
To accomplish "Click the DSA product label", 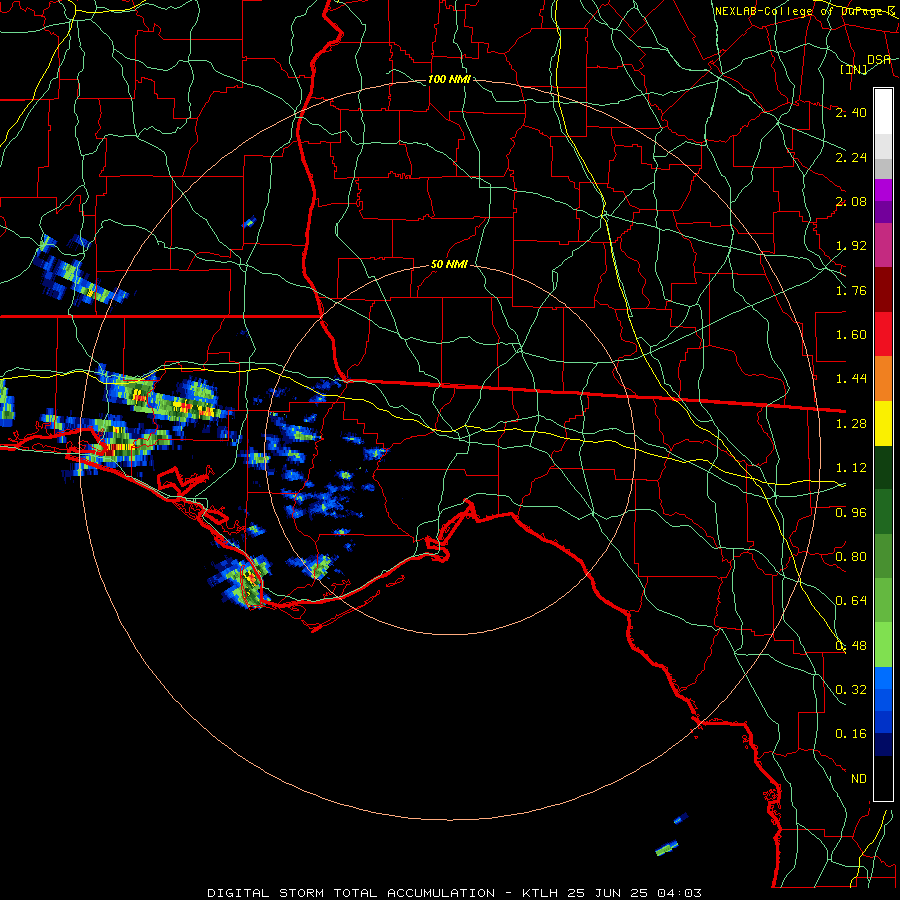I will (879, 59).
